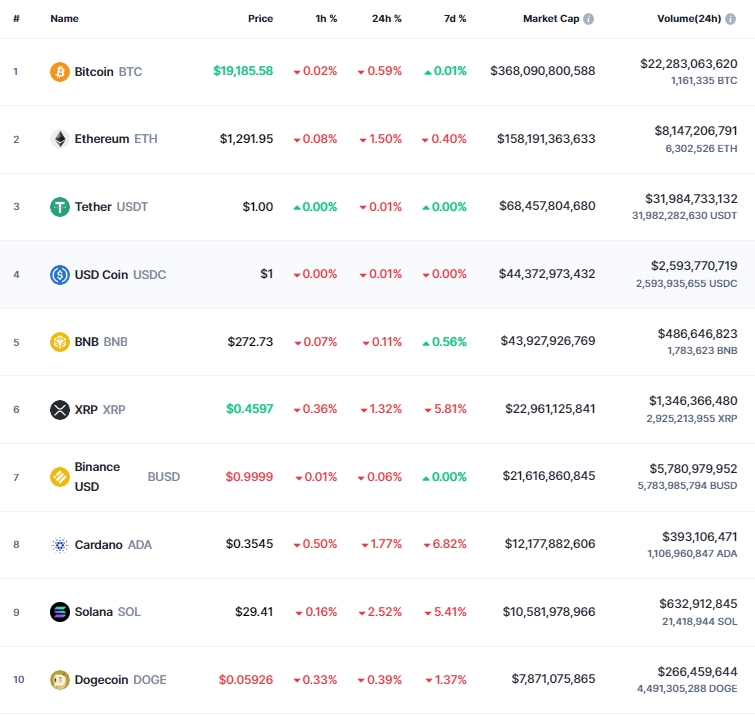Viewport: 755px width, 716px height.
Task: Sort by the 24h % column header
Action: click(x=386, y=19)
